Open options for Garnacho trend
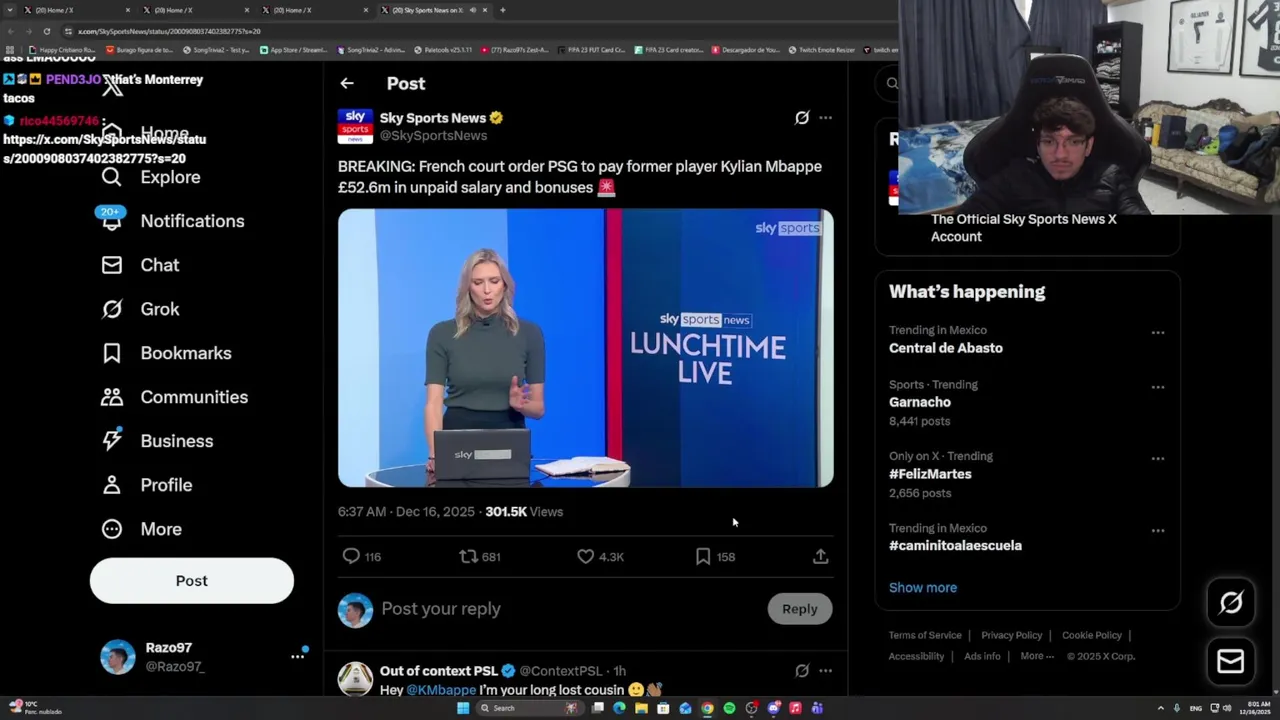The width and height of the screenshot is (1280, 720). [x=1158, y=387]
